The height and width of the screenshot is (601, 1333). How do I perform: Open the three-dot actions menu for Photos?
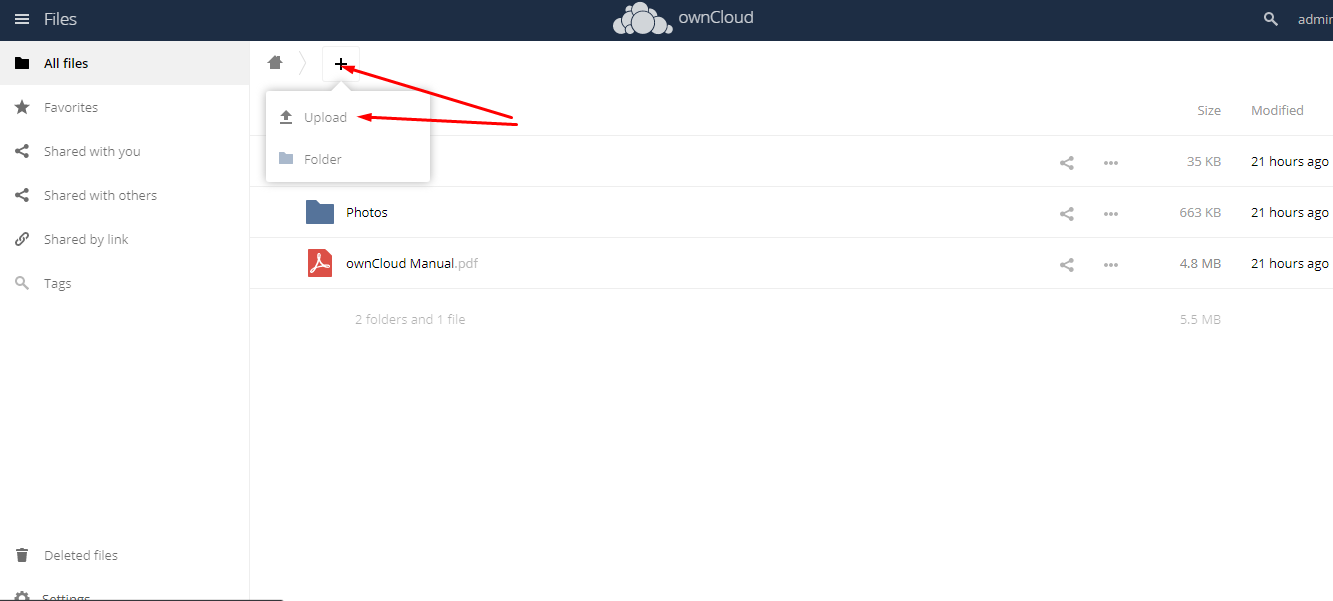(x=1110, y=212)
